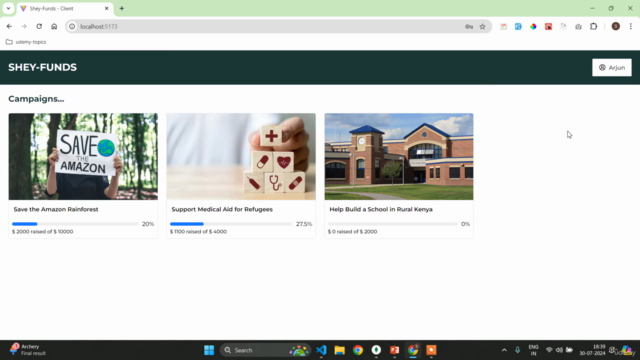Click the Rural Kenya 0% progress bar
640x360 pixels.
(x=393, y=224)
